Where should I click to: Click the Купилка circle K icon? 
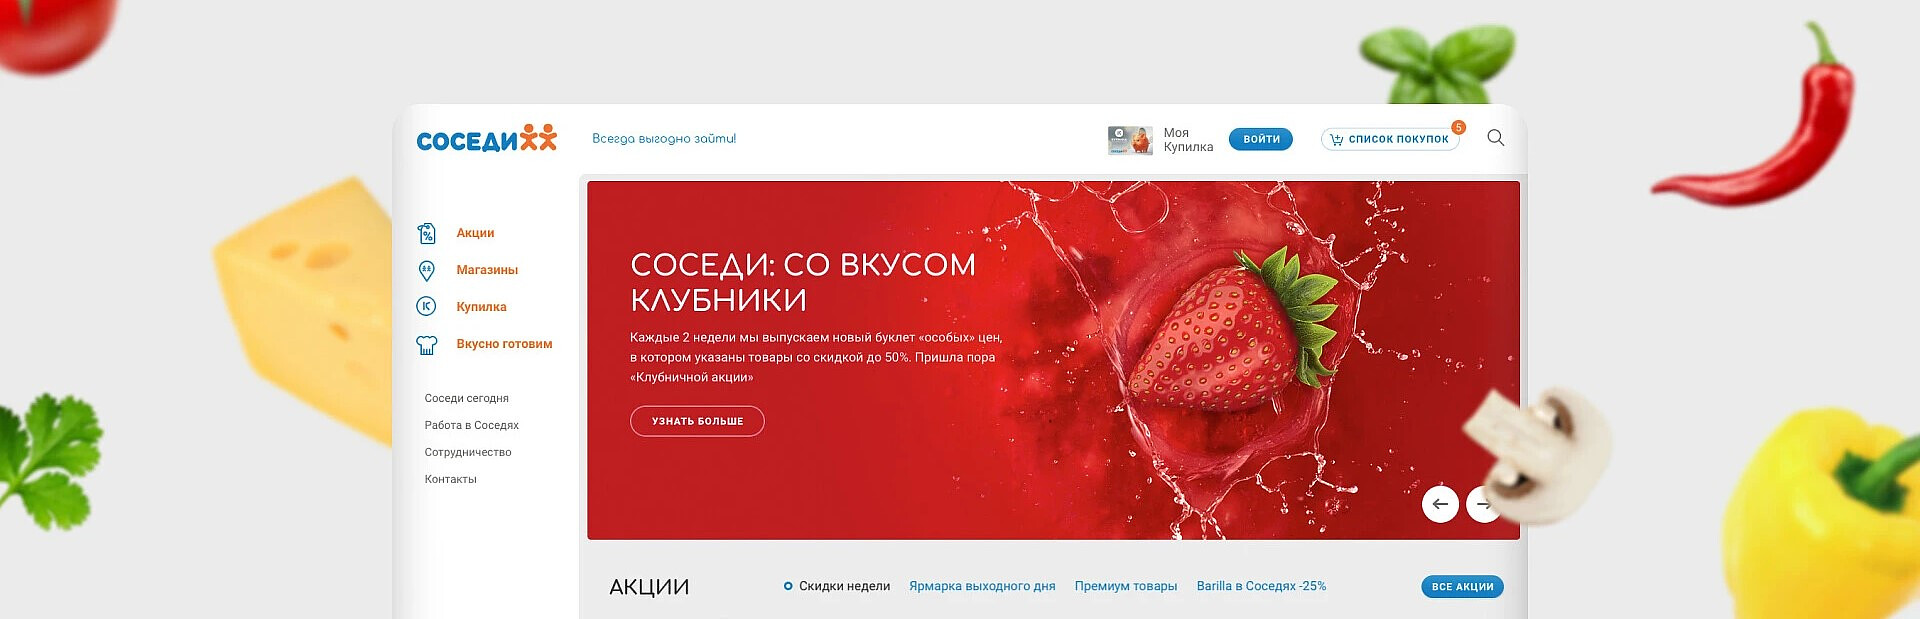(x=426, y=307)
